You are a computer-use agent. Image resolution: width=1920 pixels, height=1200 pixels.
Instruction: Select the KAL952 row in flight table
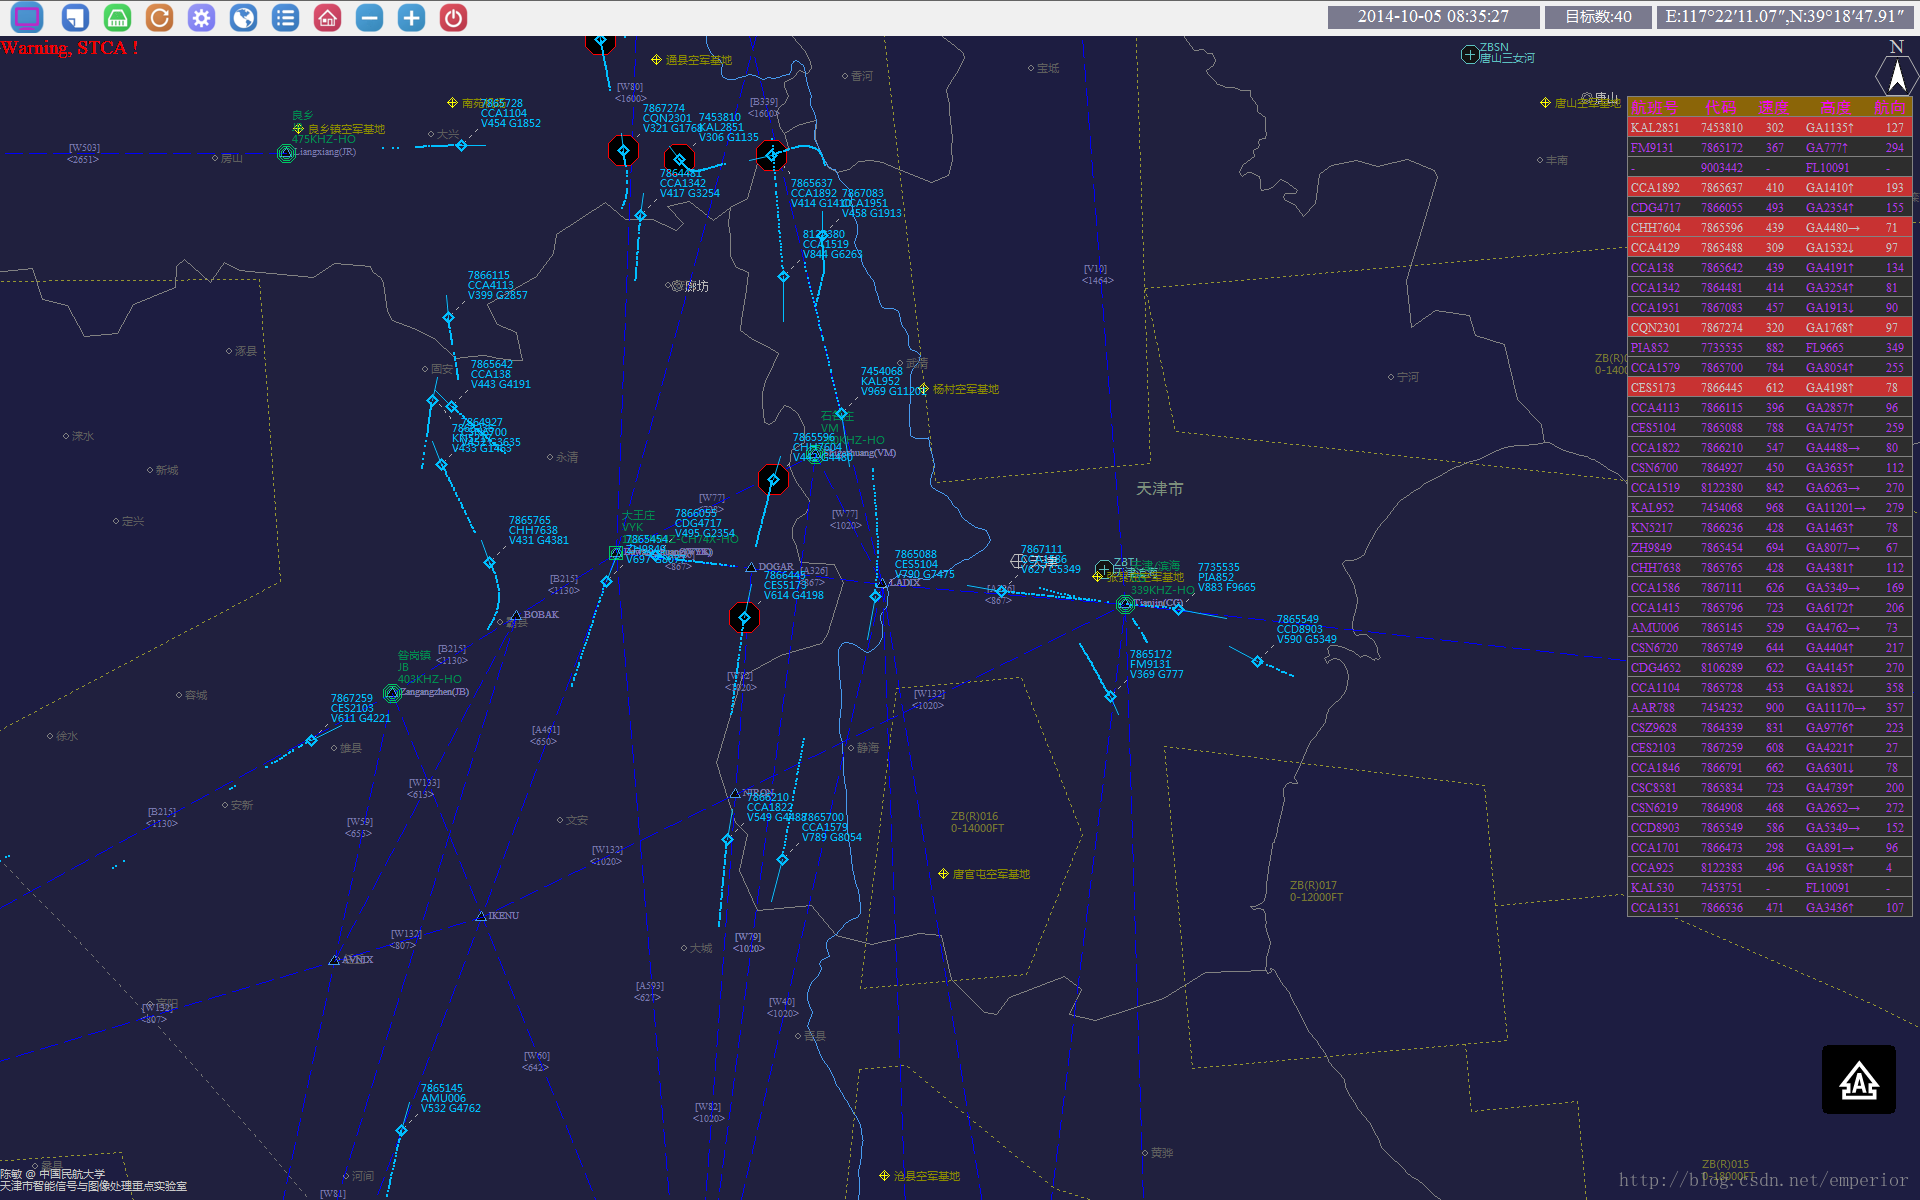point(1770,508)
